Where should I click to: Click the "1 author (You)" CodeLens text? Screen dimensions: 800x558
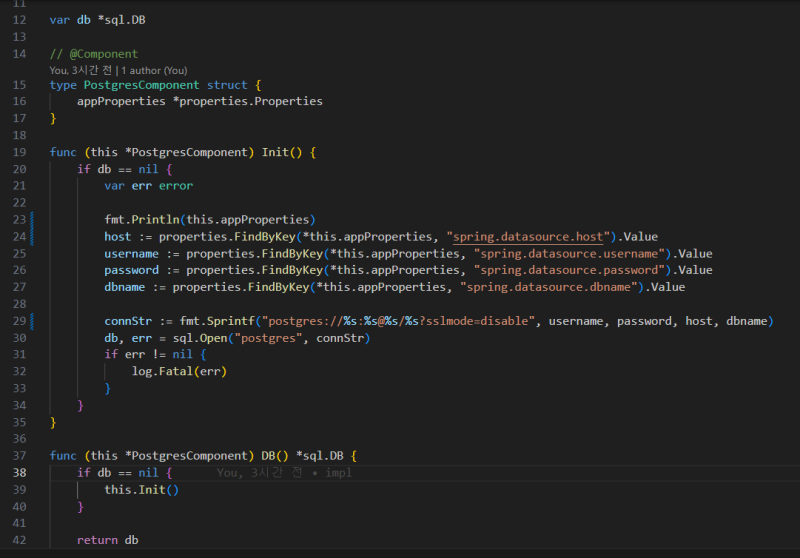[155, 70]
